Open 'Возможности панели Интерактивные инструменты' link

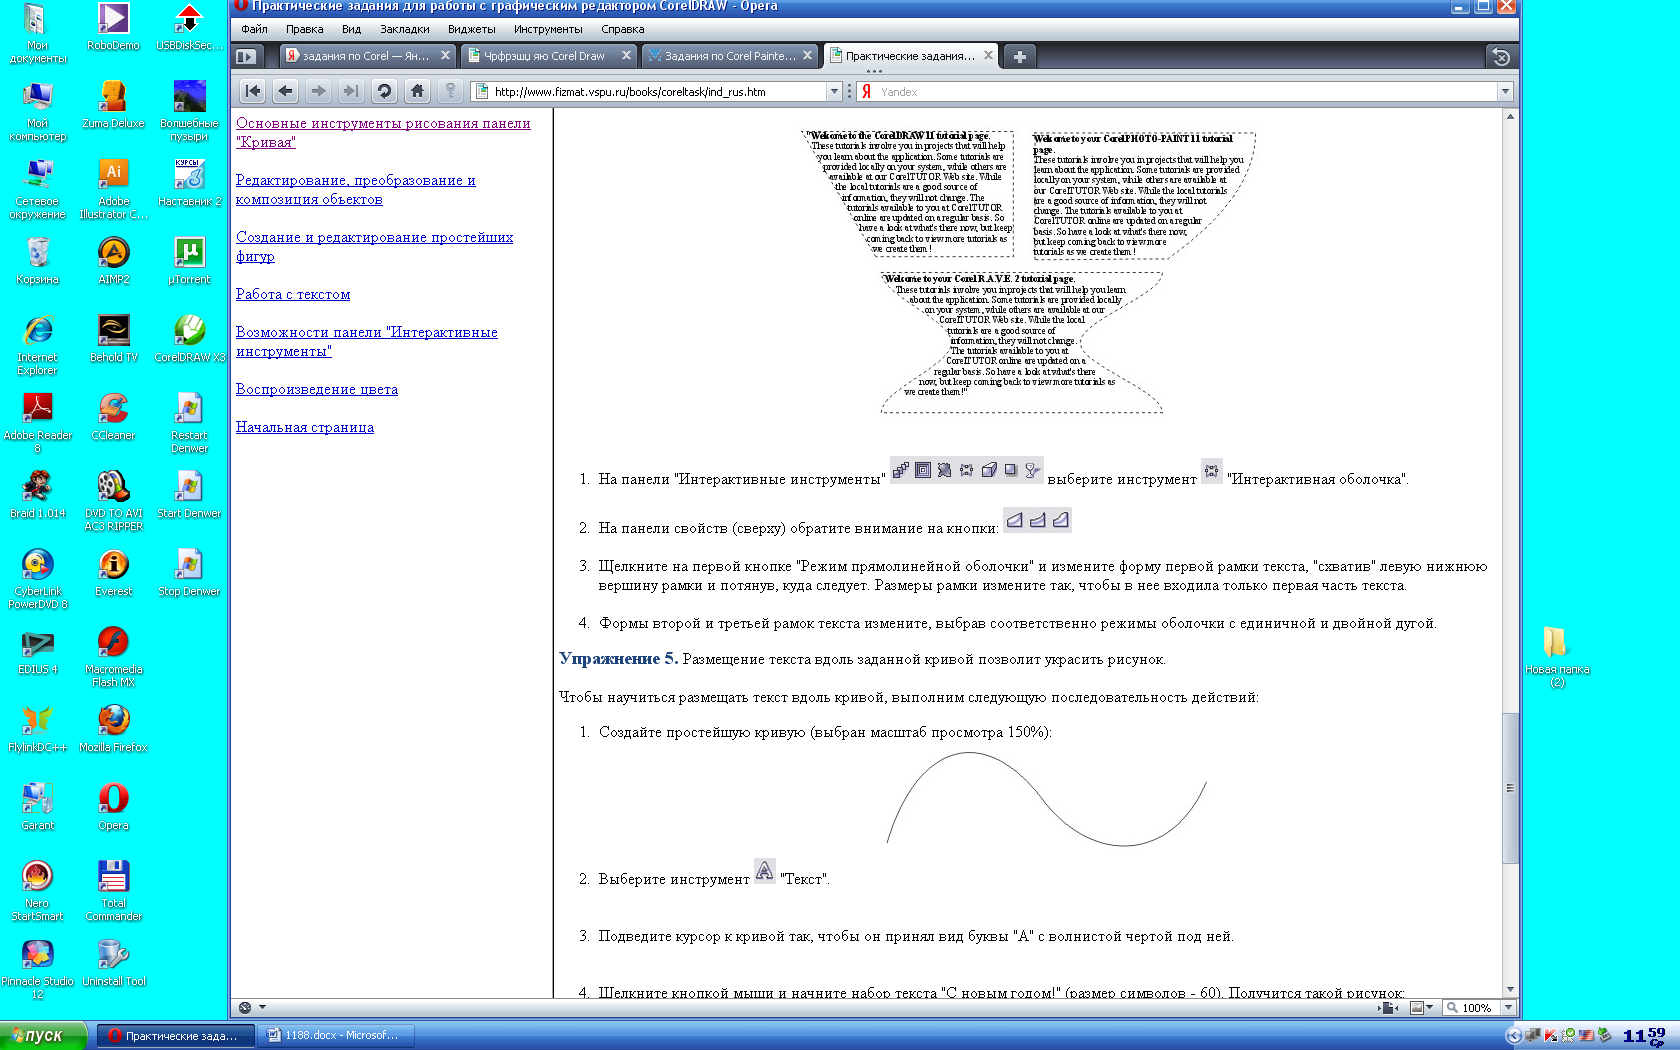coord(366,342)
